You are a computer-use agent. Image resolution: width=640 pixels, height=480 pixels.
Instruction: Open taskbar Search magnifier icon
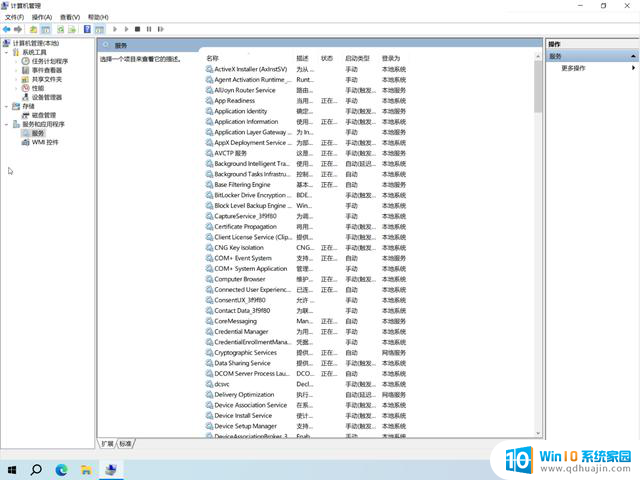36,470
